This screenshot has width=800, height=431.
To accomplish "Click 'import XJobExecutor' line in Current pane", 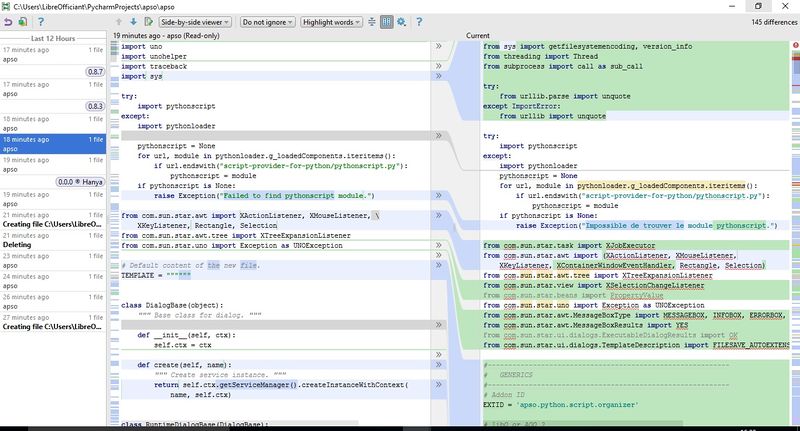I will click(569, 245).
